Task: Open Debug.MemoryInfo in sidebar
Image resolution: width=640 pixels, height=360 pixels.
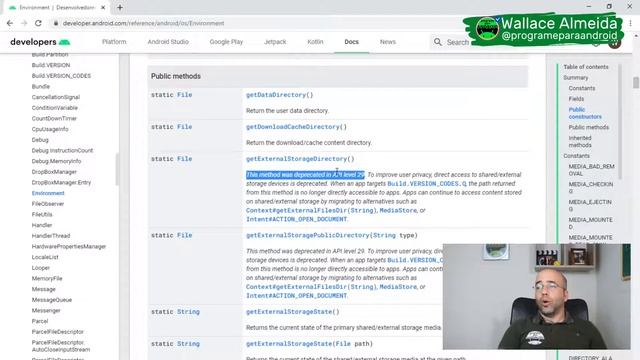Action: 56,161
